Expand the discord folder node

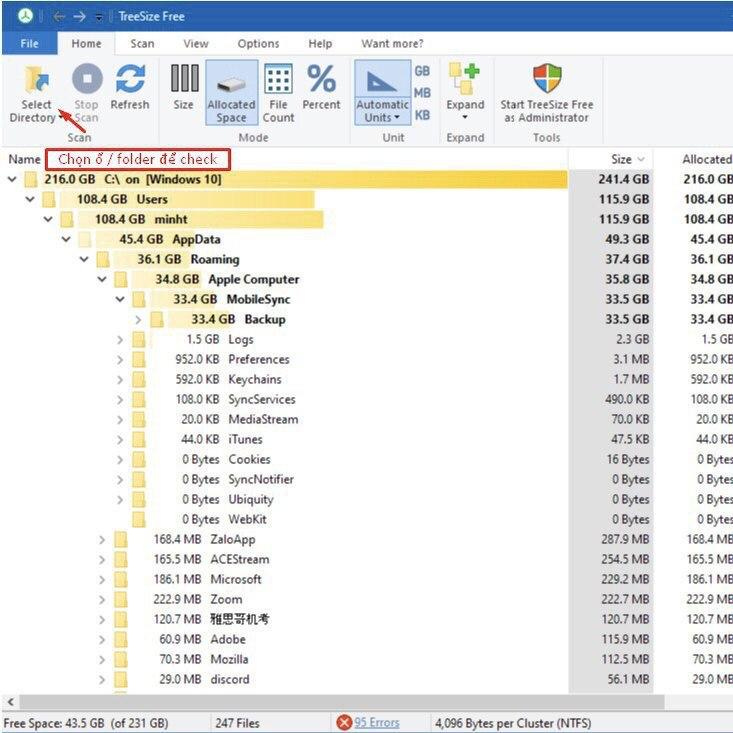click(x=102, y=679)
